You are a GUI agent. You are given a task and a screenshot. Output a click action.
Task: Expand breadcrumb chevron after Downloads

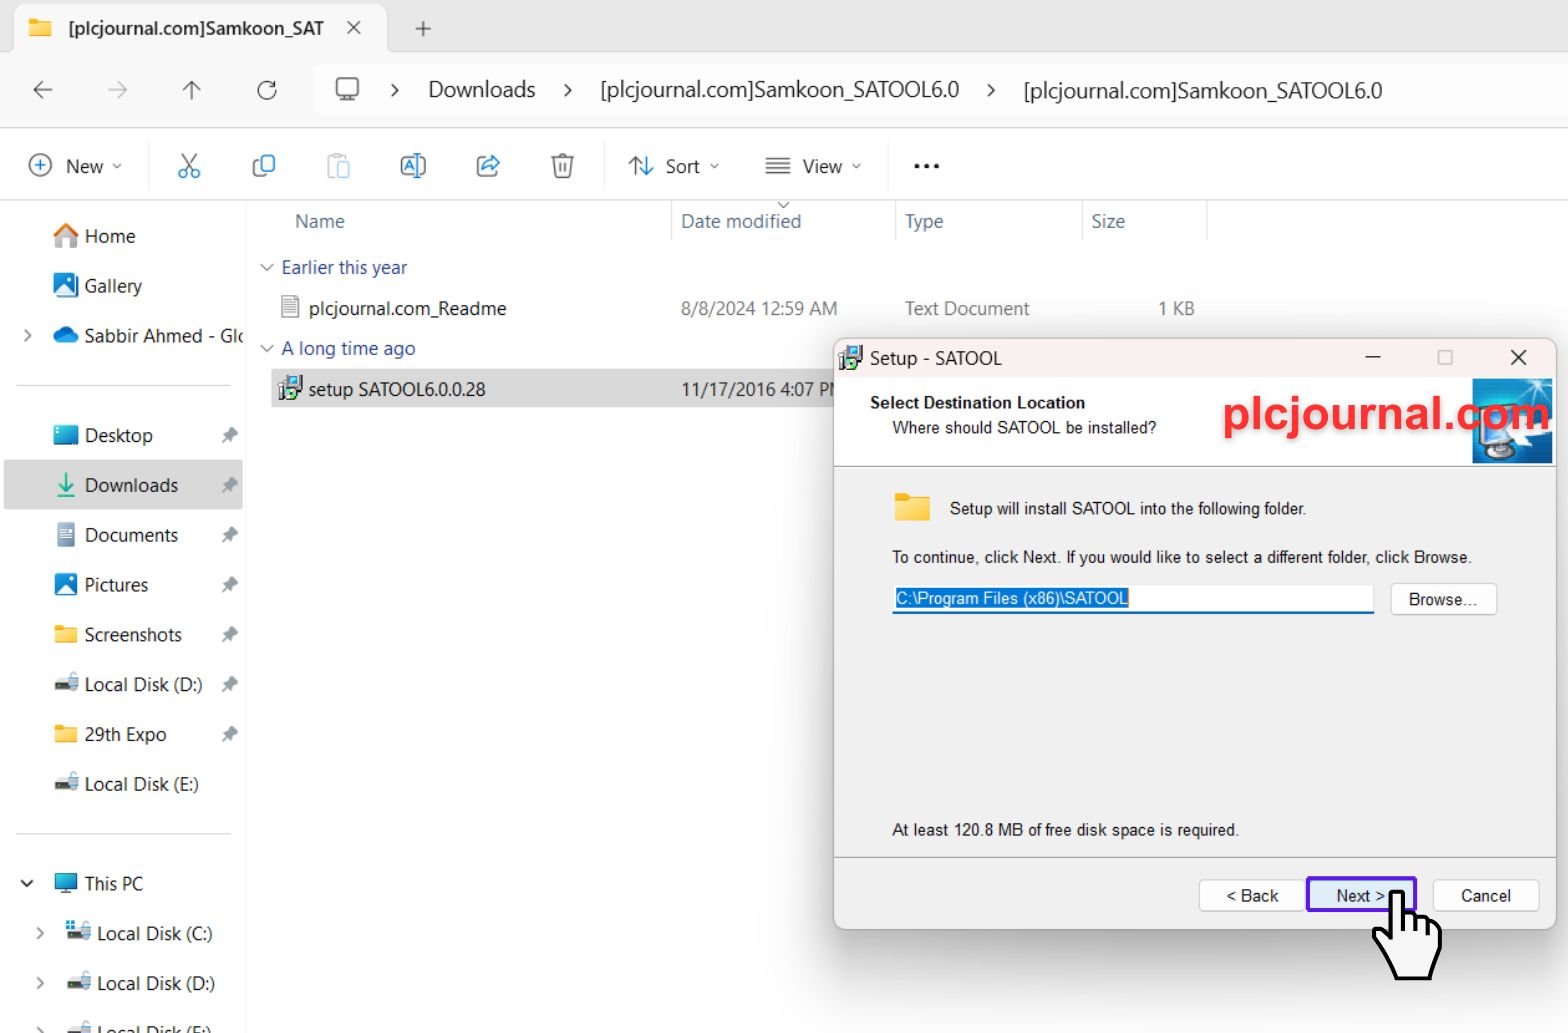[x=568, y=90]
